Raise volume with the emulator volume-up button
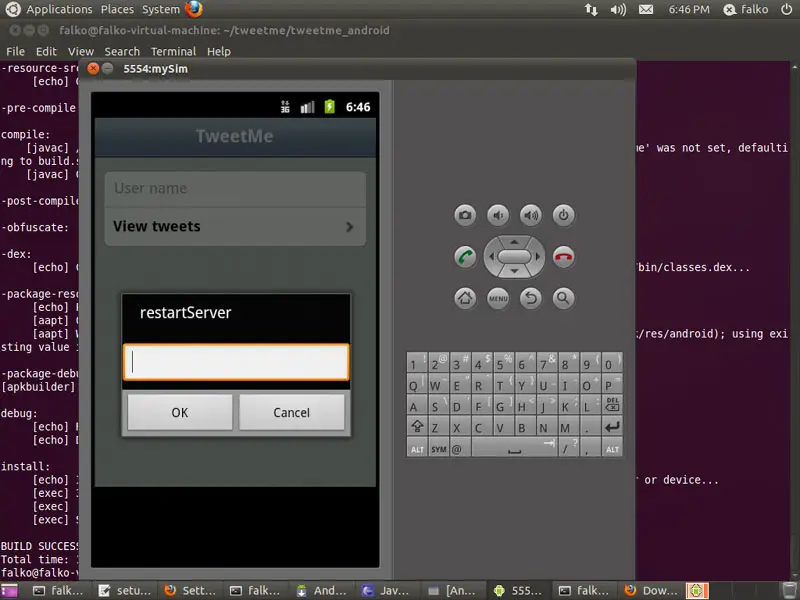800x600 pixels. tap(531, 215)
